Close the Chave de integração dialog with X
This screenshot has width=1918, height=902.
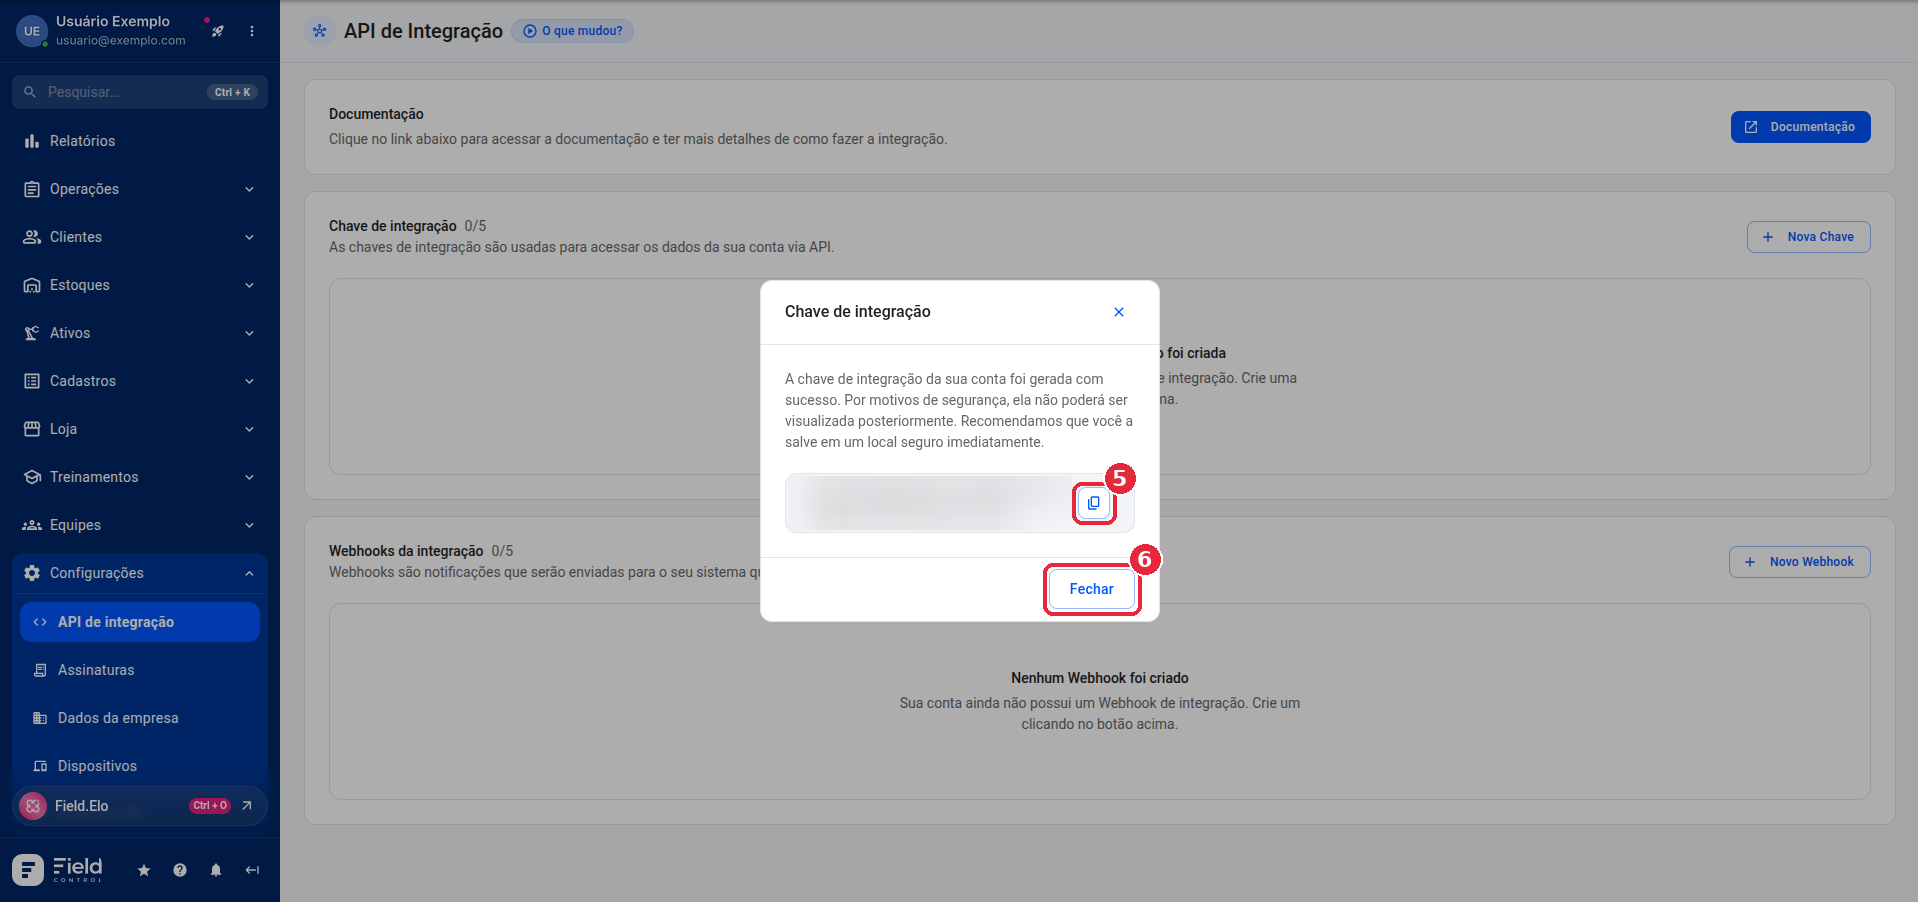(x=1119, y=312)
